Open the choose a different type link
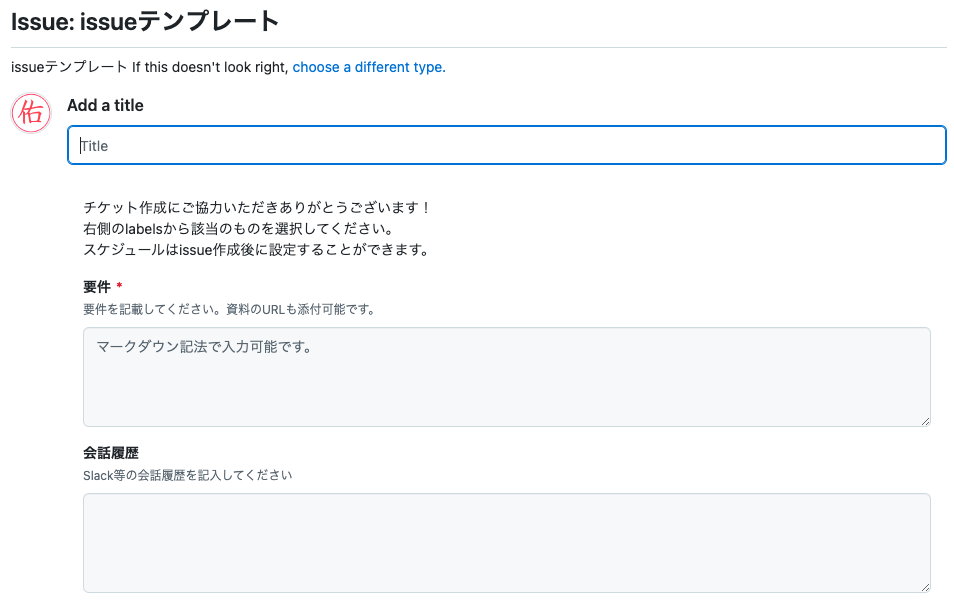 pos(367,67)
